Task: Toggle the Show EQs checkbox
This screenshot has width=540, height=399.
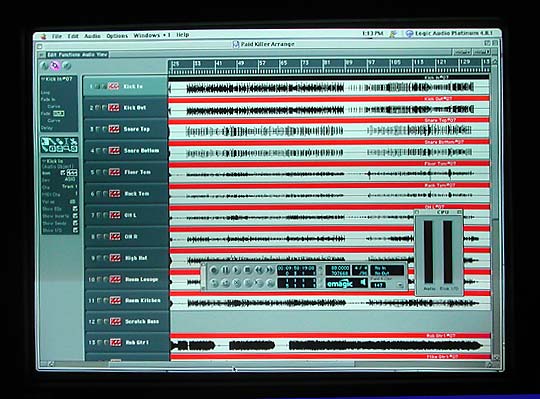Action: click(75, 209)
